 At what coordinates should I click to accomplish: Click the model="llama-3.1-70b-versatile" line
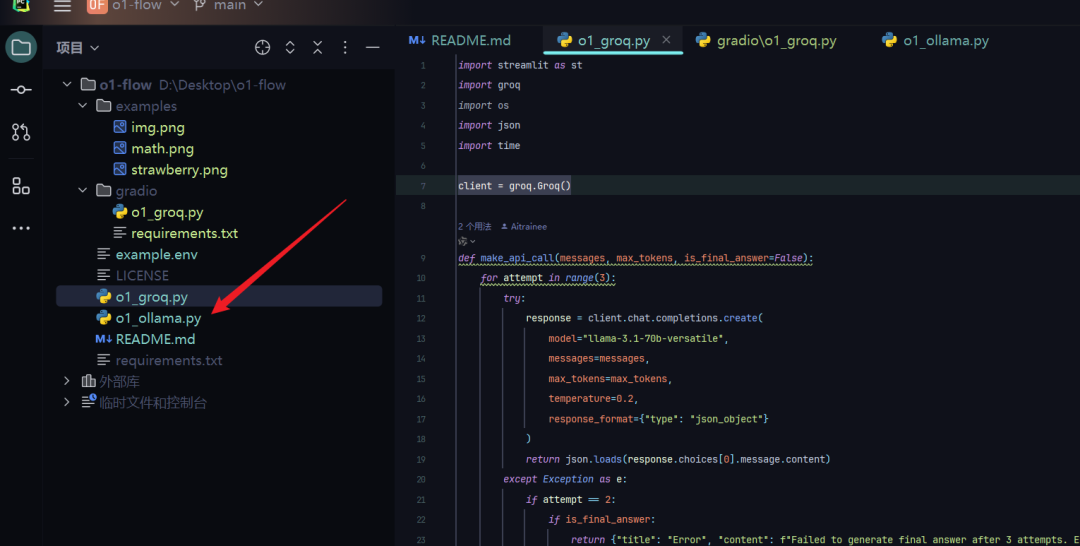638,339
